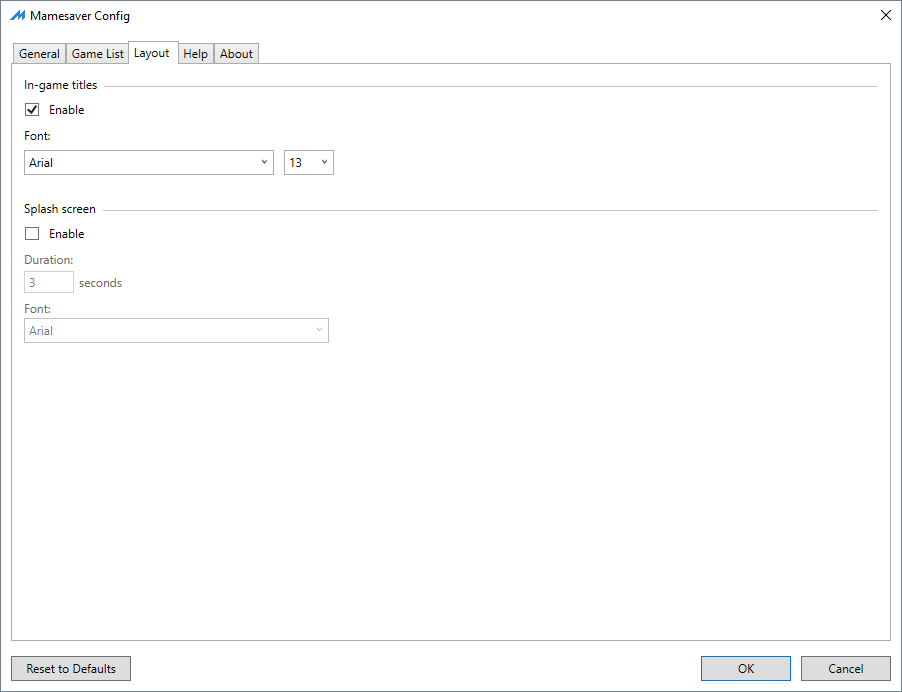Viewport: 902px width, 692px height.
Task: Switch to the General tab
Action: [x=39, y=53]
